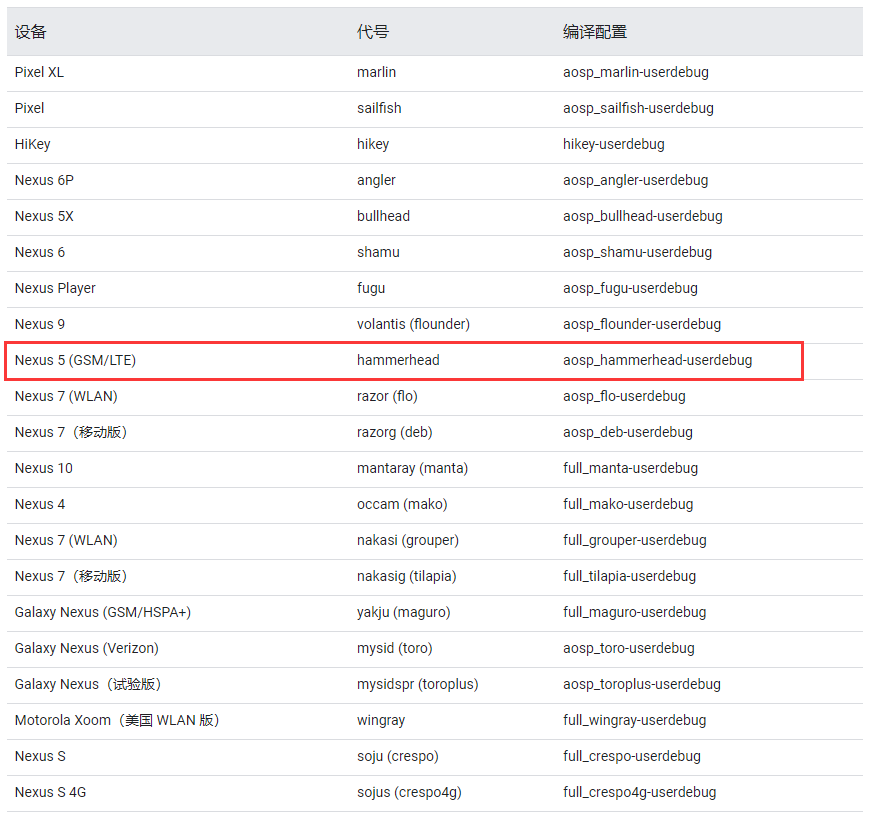The image size is (878, 818).
Task: Select aosp_deb-userdebug text
Action: point(628,432)
